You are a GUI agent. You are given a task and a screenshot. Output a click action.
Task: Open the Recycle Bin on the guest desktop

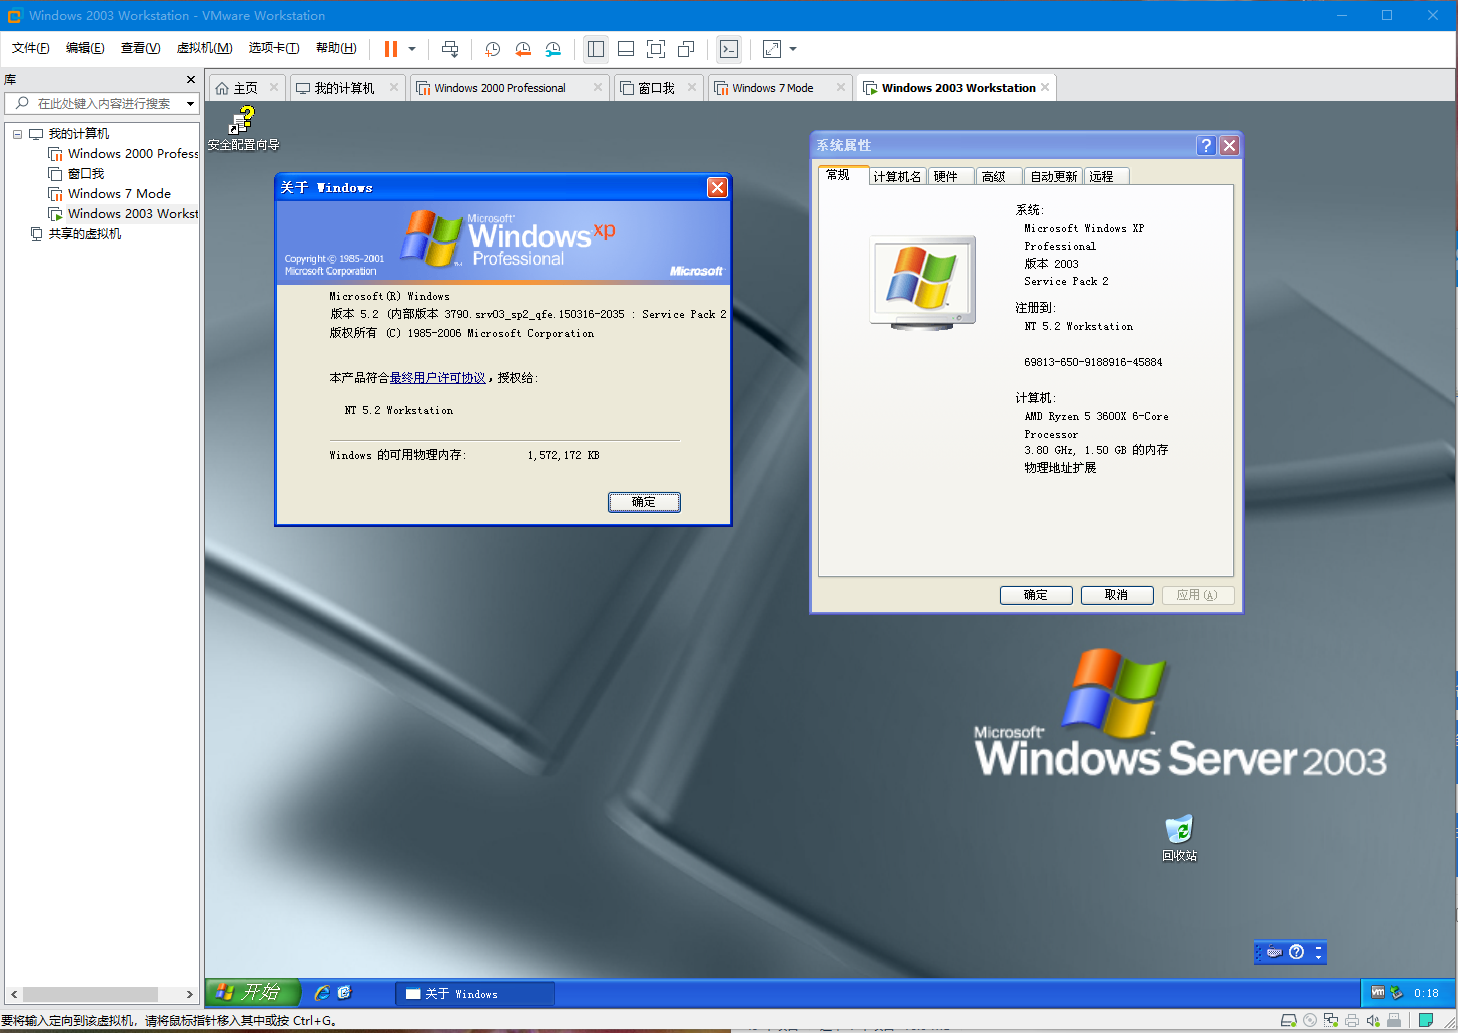(x=1178, y=832)
